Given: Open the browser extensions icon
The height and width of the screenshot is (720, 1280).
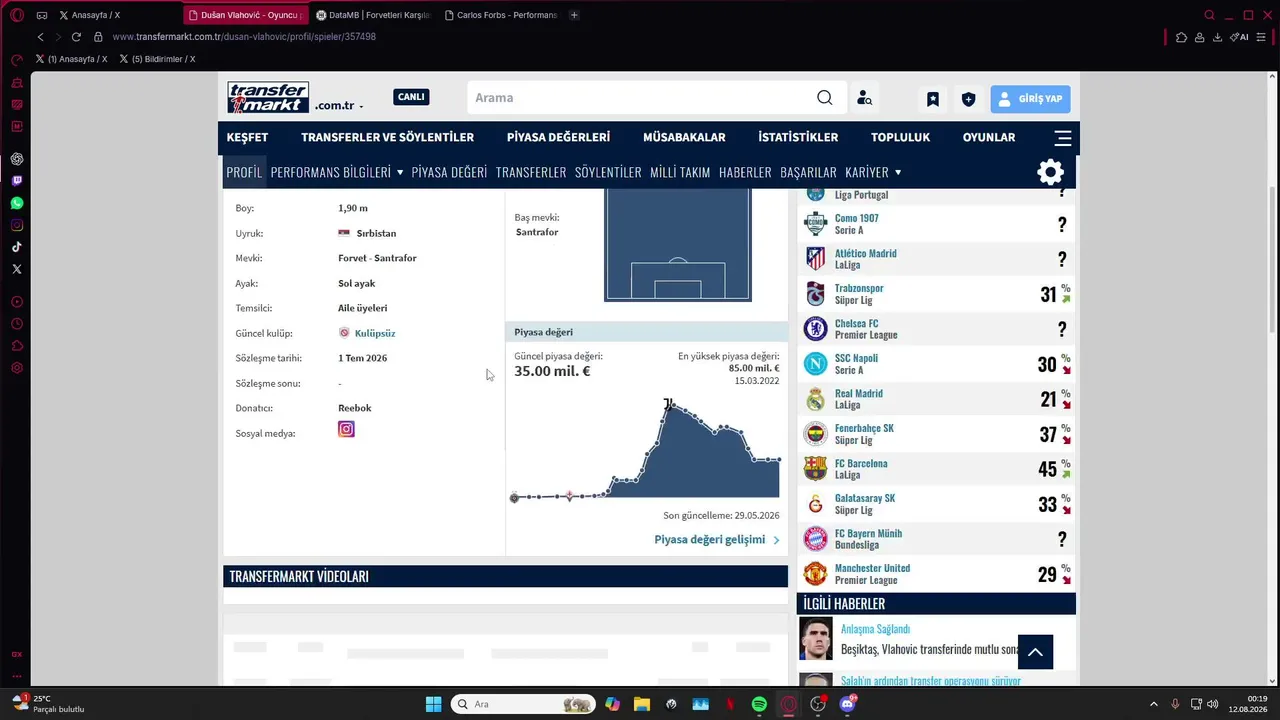Looking at the screenshot, I should click(1181, 37).
